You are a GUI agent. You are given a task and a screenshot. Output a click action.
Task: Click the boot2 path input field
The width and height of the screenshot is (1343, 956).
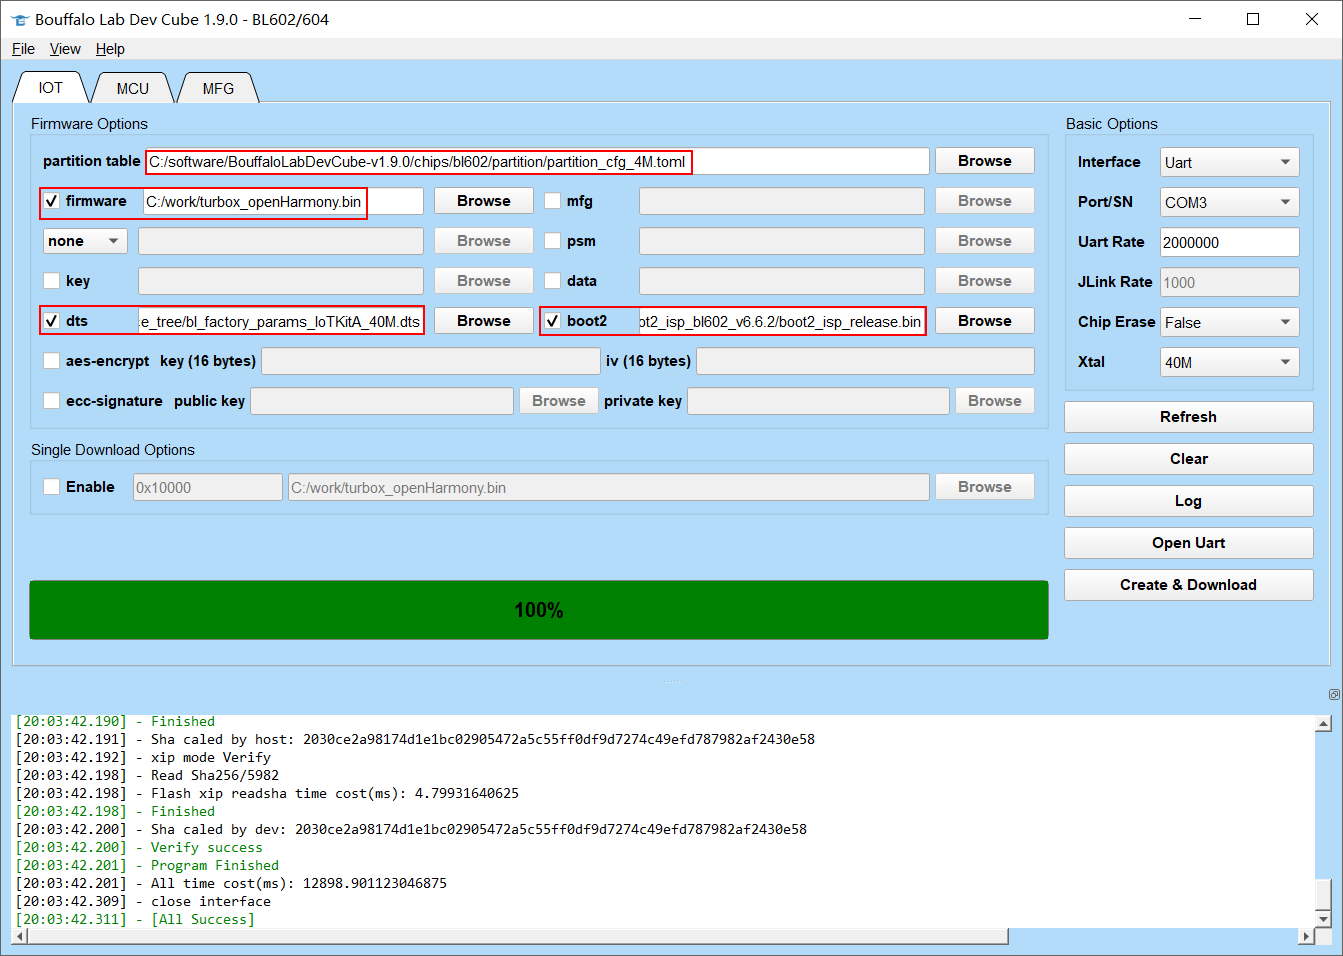click(x=781, y=321)
